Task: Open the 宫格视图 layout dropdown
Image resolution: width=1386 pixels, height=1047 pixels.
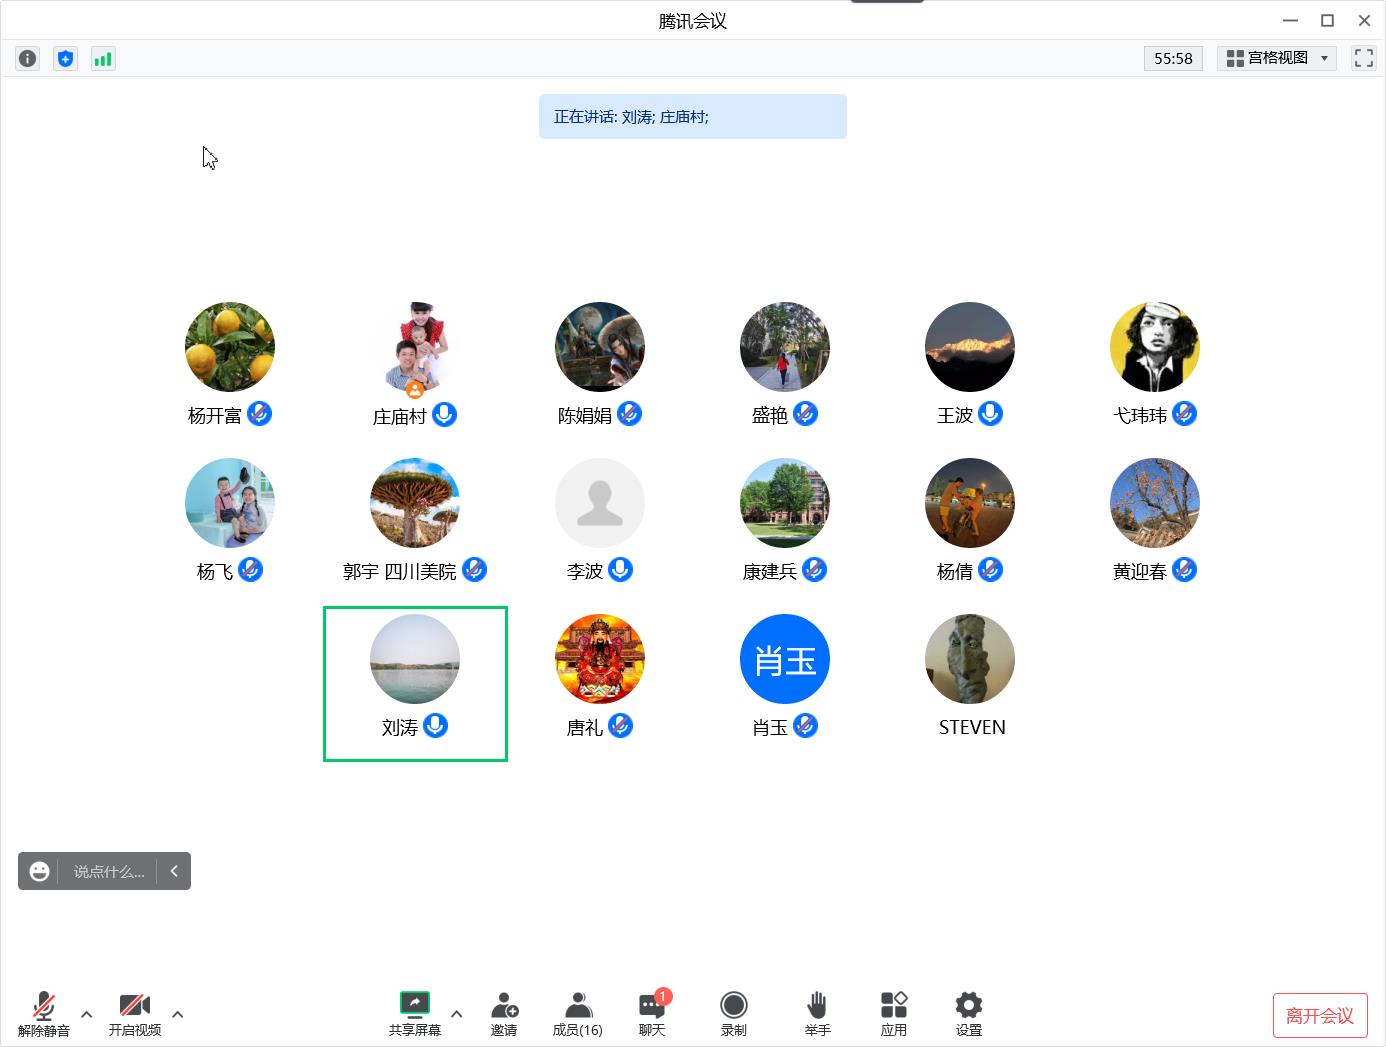Action: pyautogui.click(x=1277, y=58)
